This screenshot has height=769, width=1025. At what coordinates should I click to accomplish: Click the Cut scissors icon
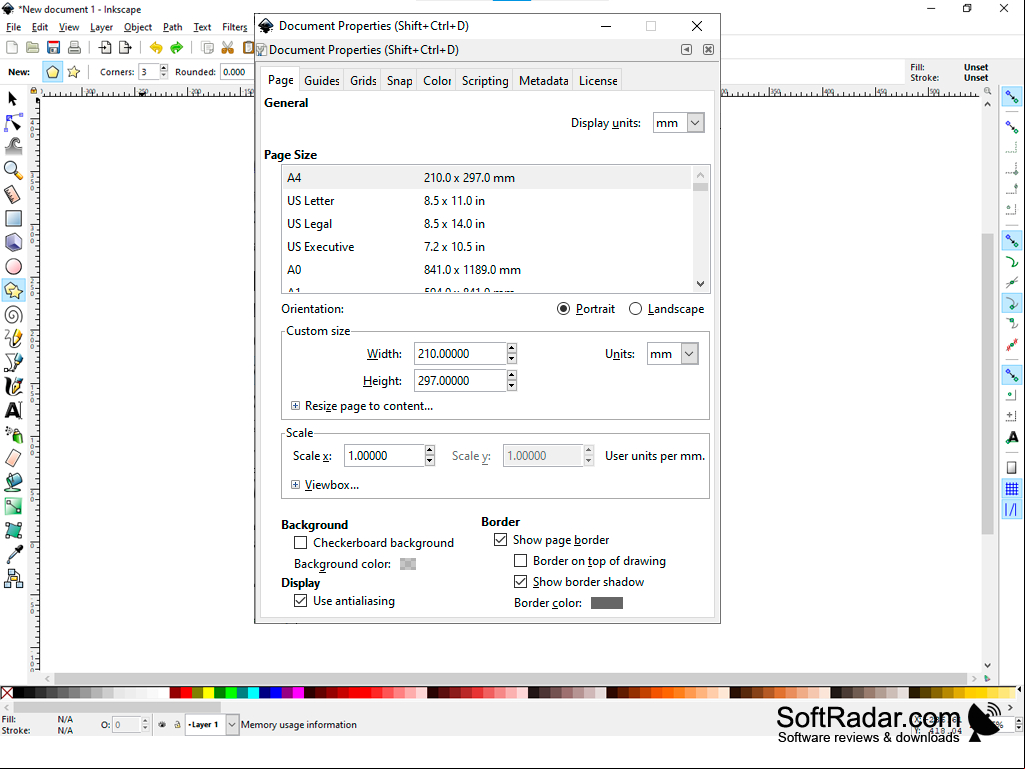[227, 47]
